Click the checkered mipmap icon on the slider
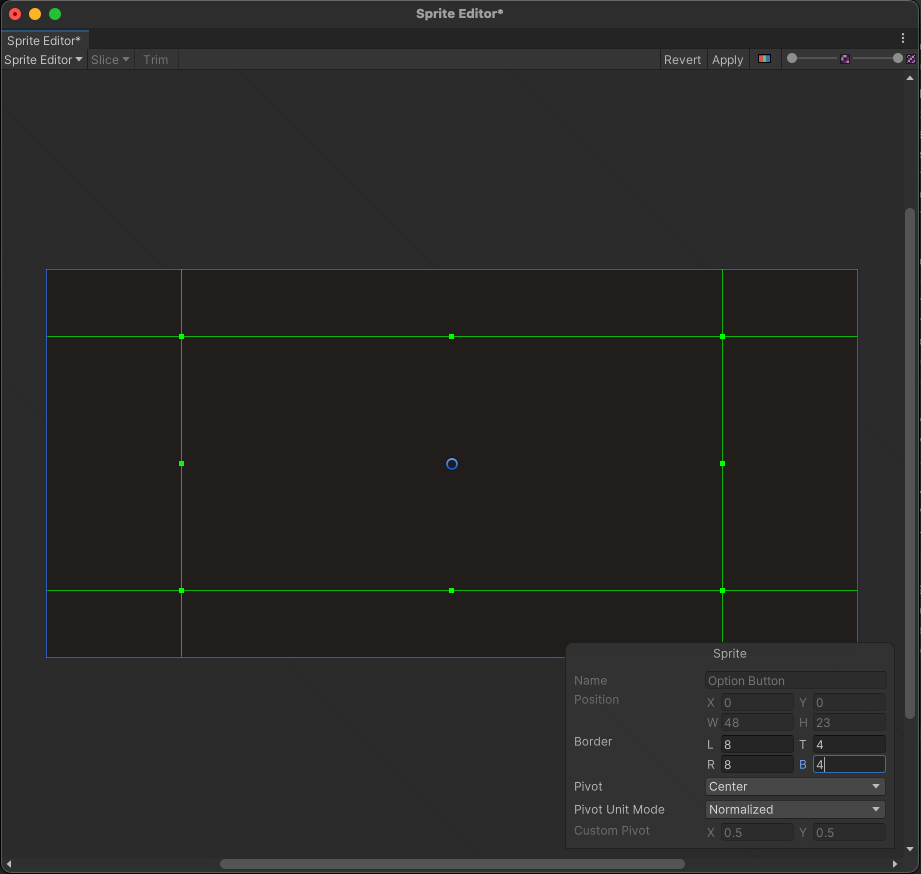921x874 pixels. coord(845,59)
